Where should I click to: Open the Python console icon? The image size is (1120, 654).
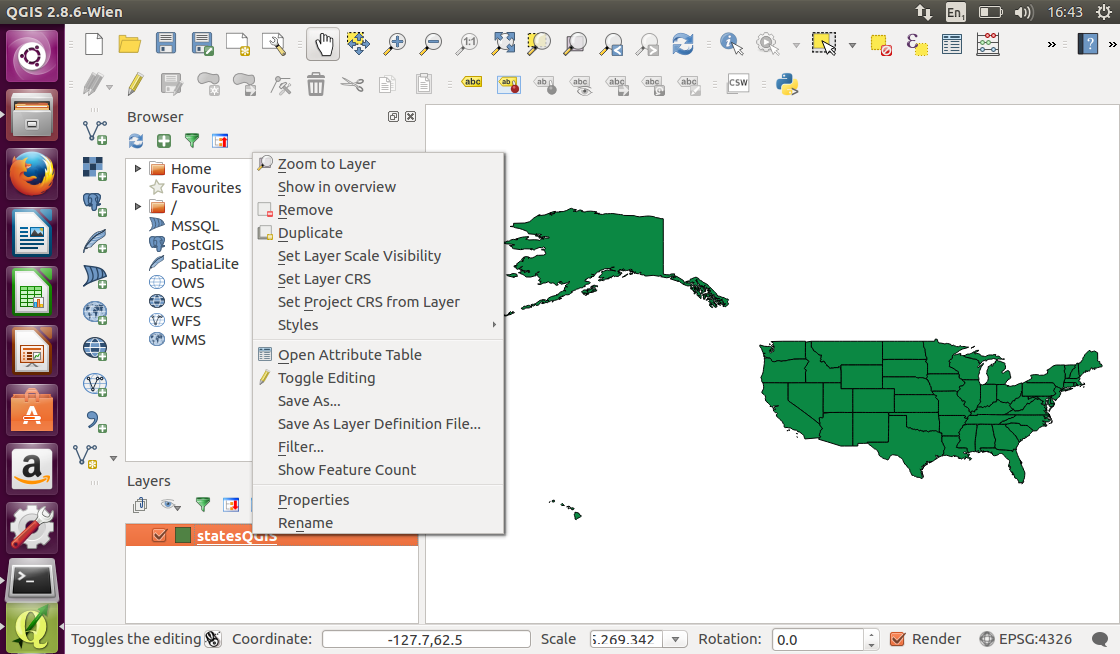(x=786, y=84)
